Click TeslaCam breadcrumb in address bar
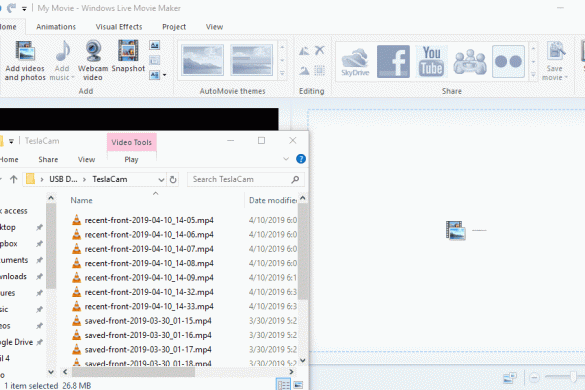This screenshot has width=585, height=390. pyautogui.click(x=110, y=179)
